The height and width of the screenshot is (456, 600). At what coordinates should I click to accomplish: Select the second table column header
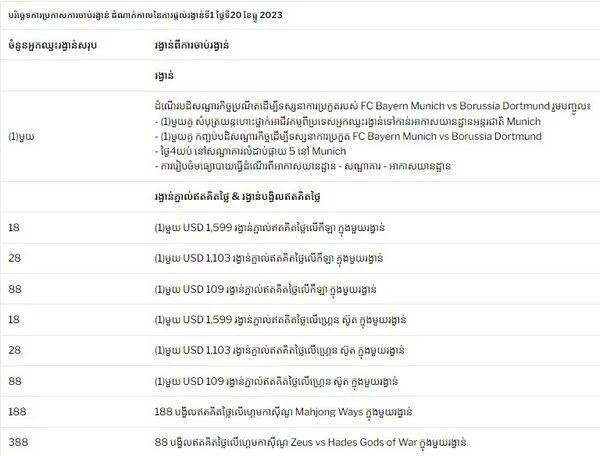click(192, 45)
